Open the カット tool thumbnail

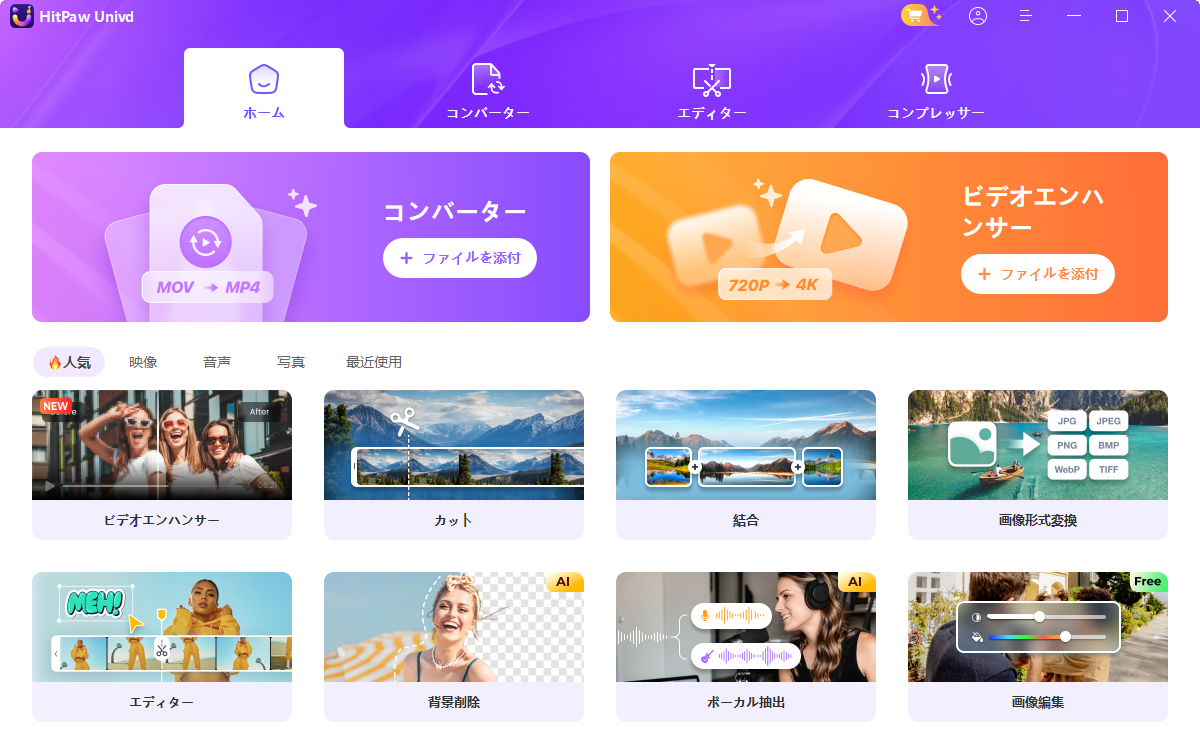[454, 445]
